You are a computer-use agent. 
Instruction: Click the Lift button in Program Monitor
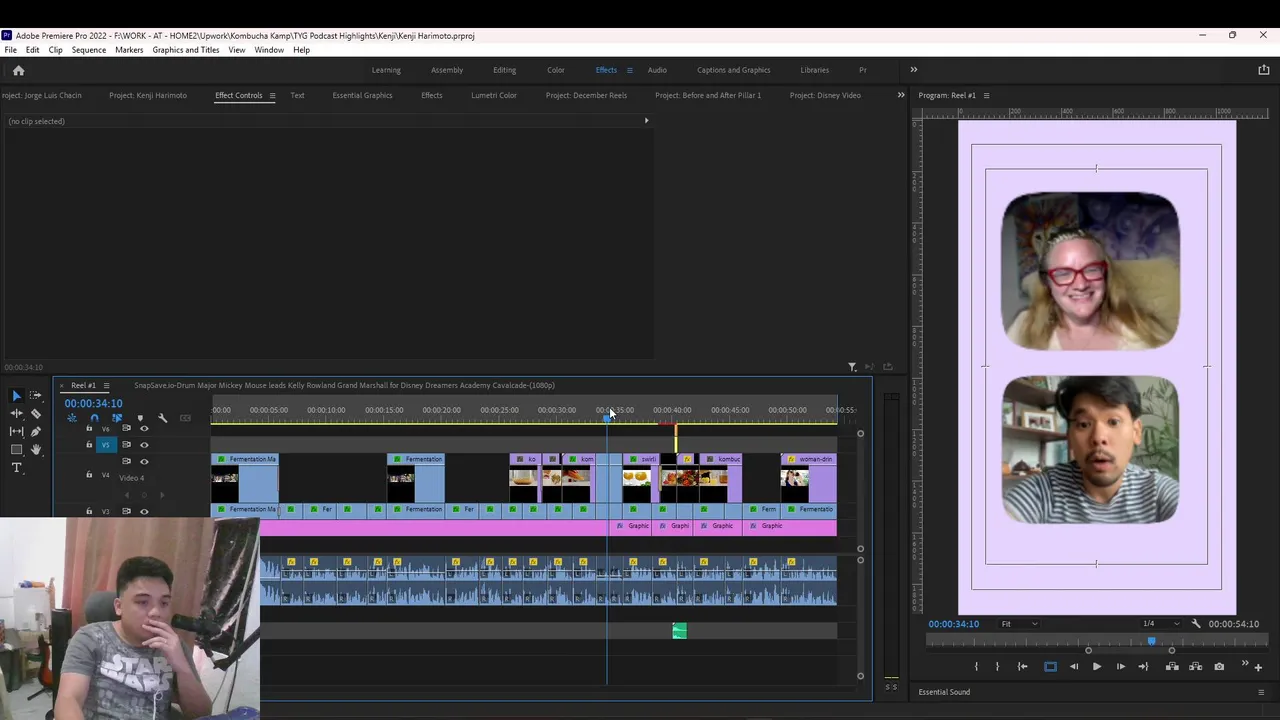click(x=1172, y=666)
